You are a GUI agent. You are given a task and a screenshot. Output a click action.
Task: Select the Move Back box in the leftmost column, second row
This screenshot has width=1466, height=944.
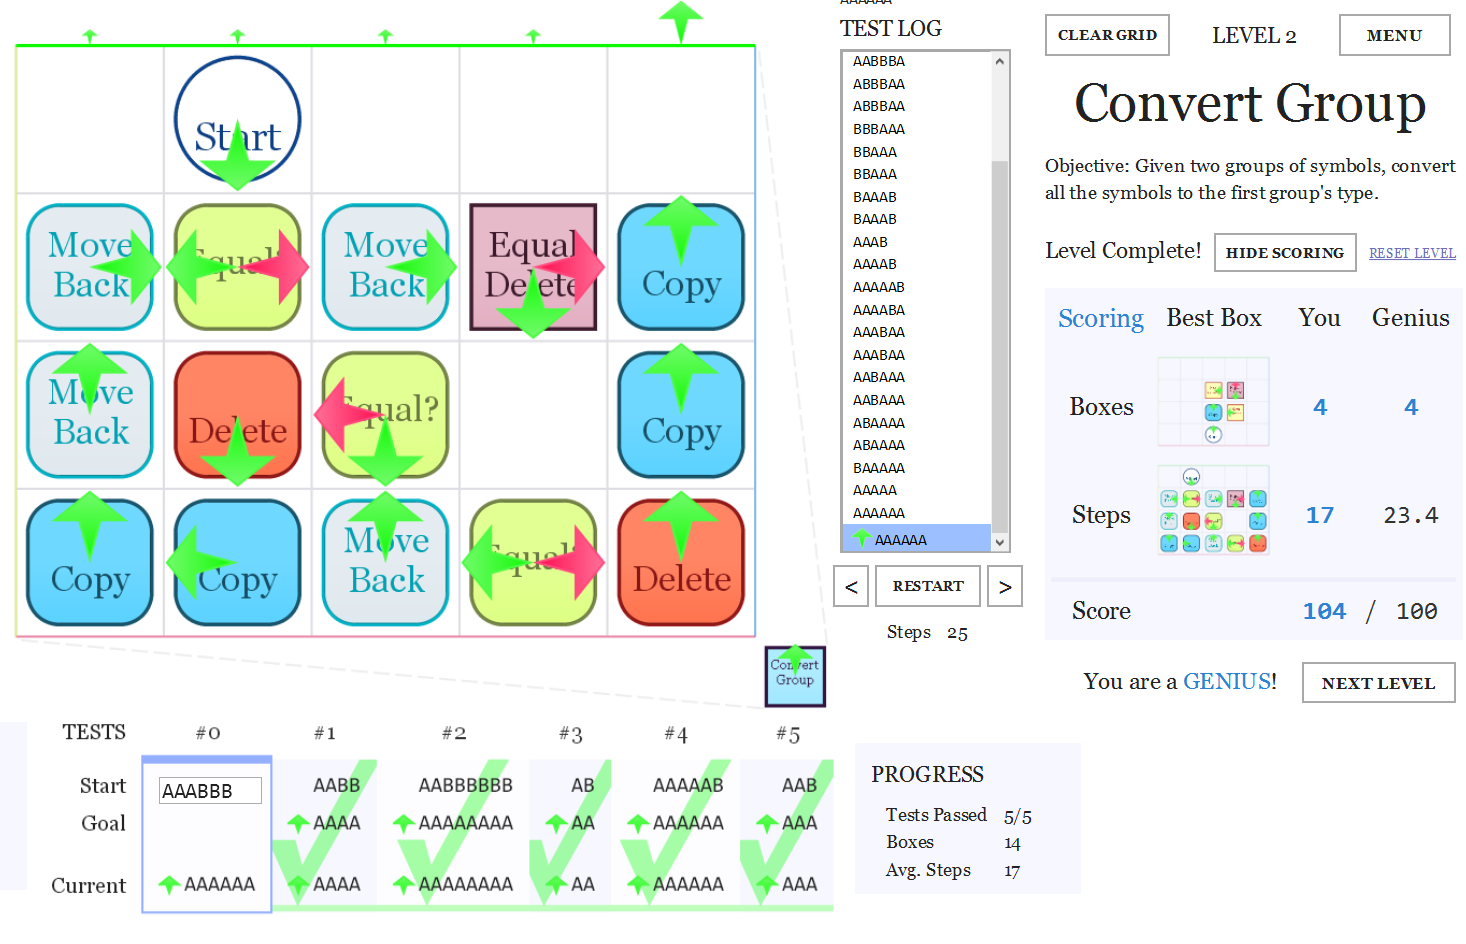point(90,267)
